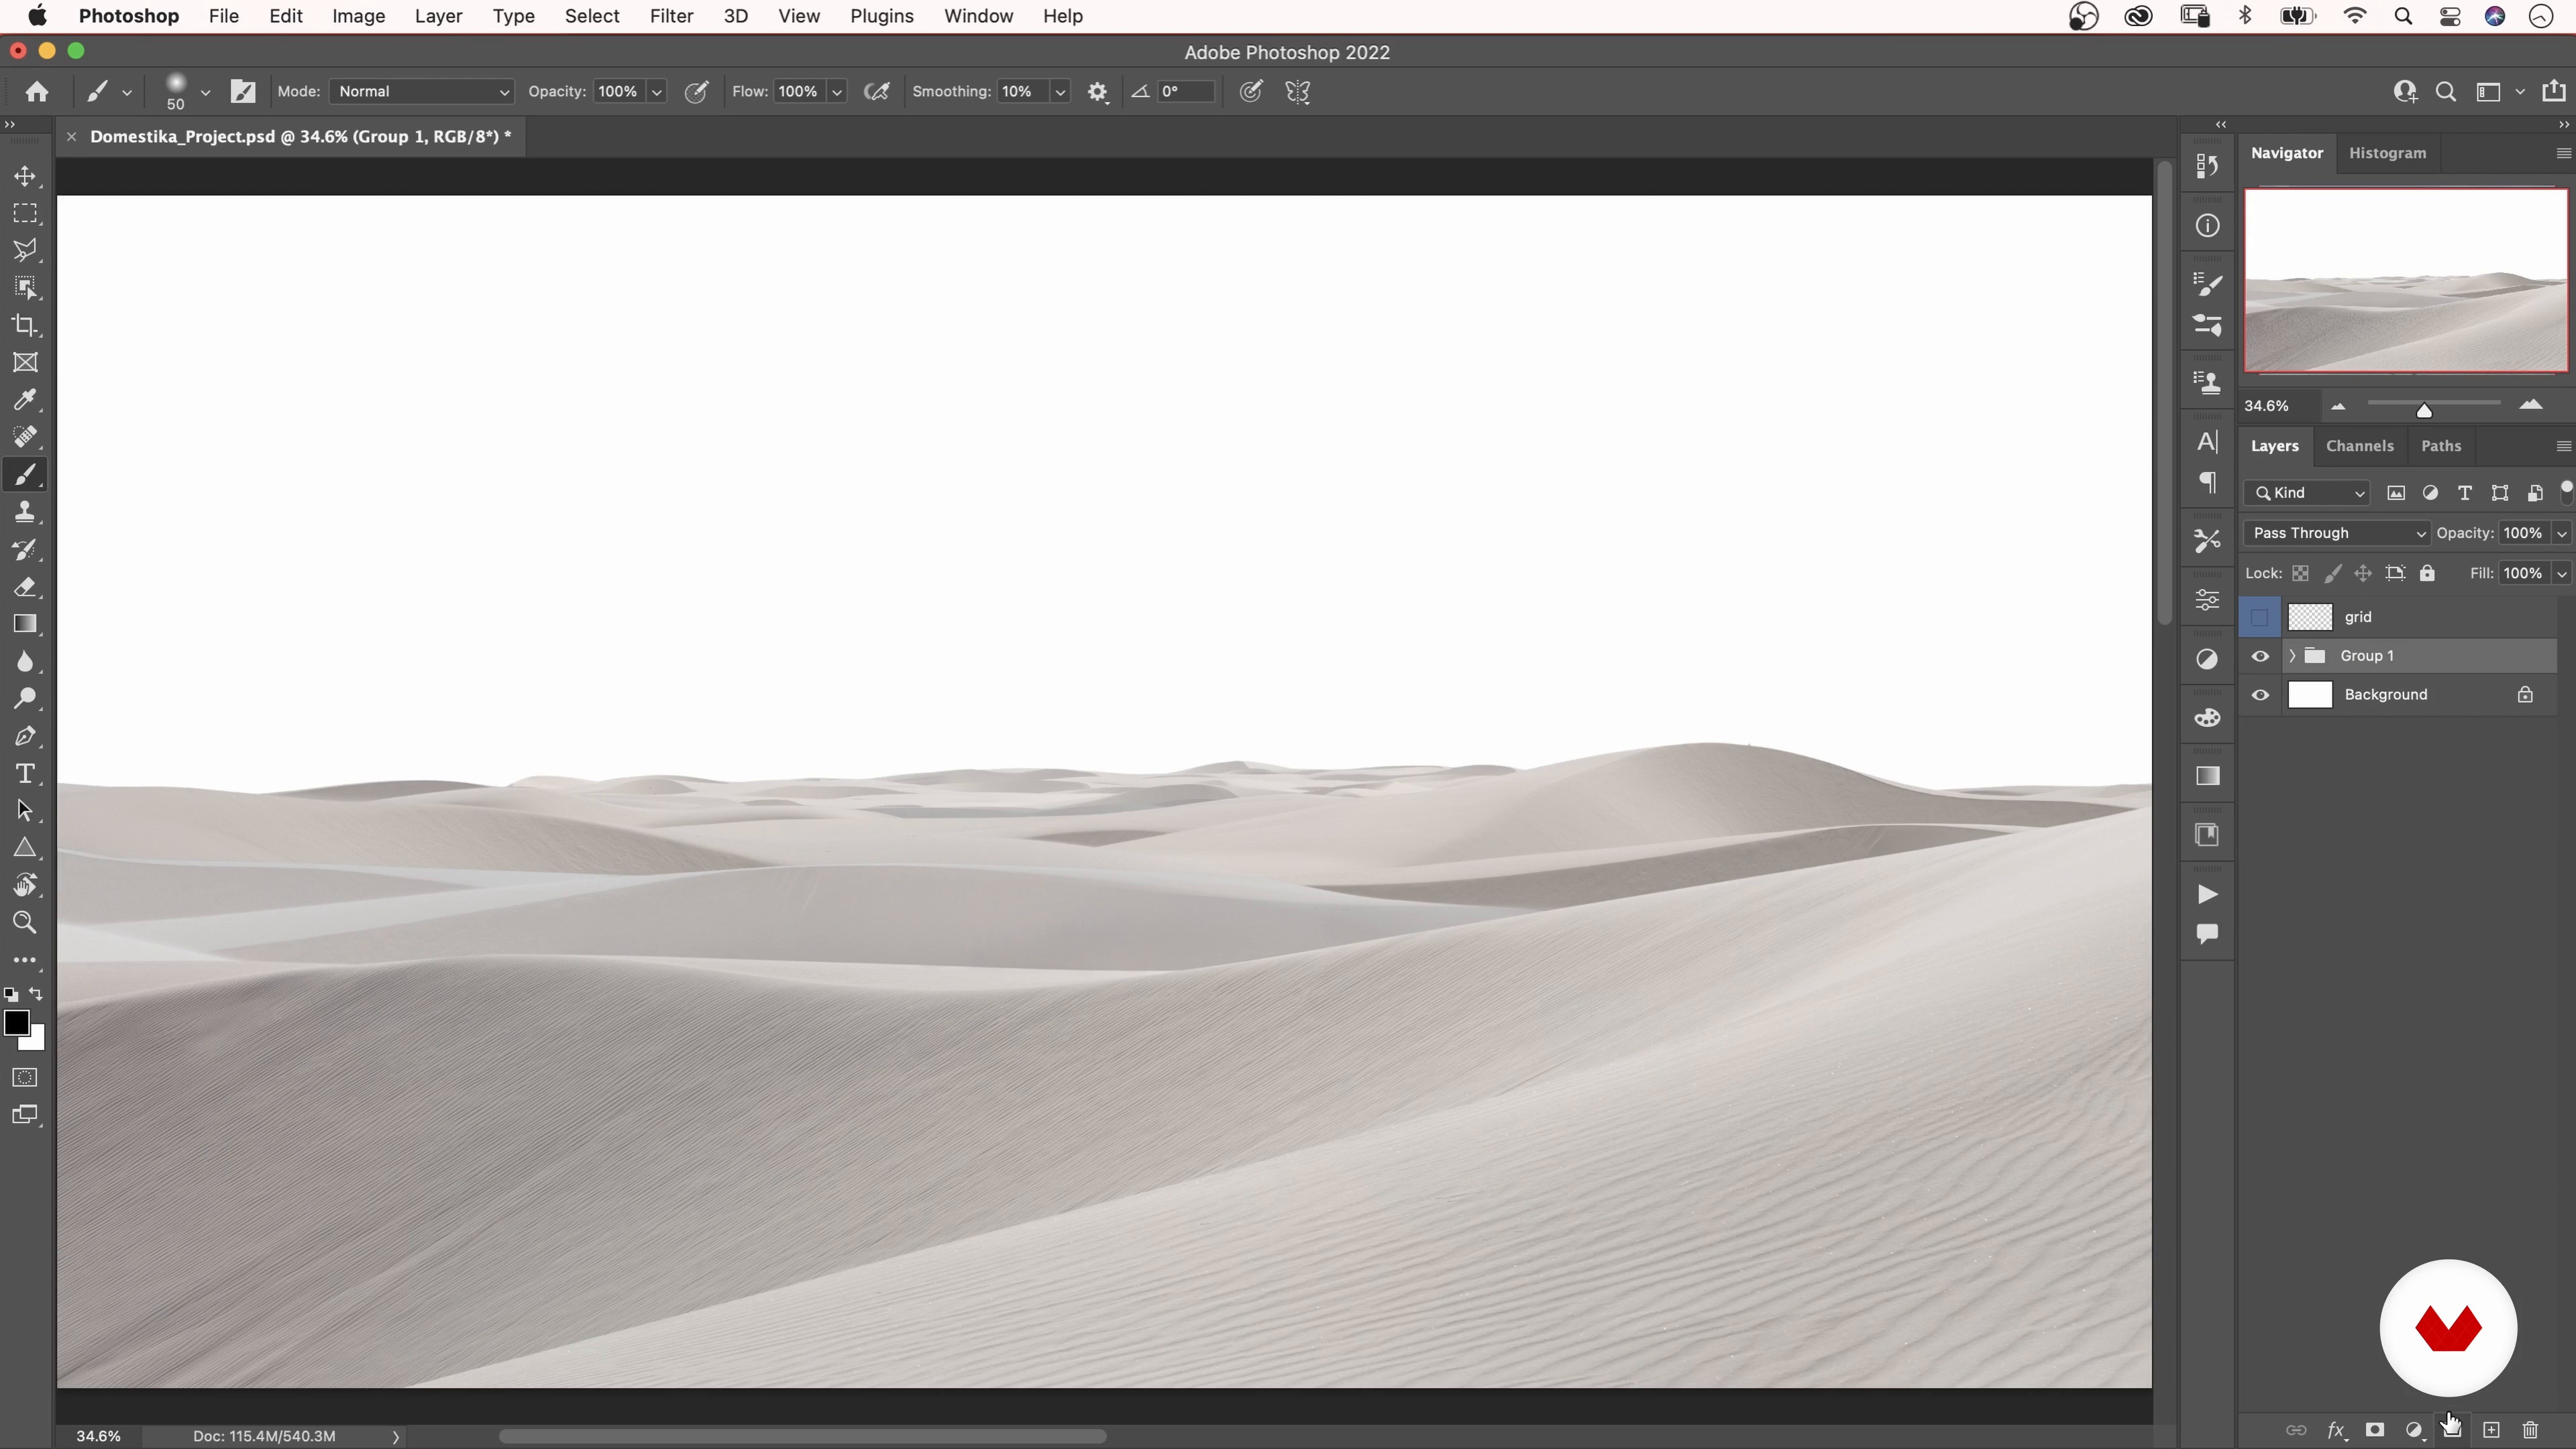
Task: Select the History Brush tool
Action: point(25,549)
